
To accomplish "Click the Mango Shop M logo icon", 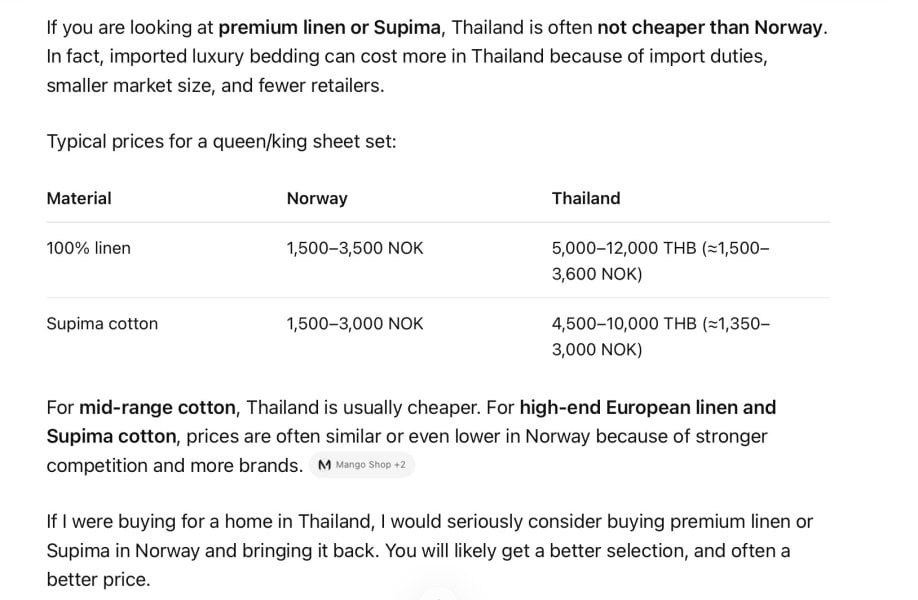I will click(x=324, y=465).
